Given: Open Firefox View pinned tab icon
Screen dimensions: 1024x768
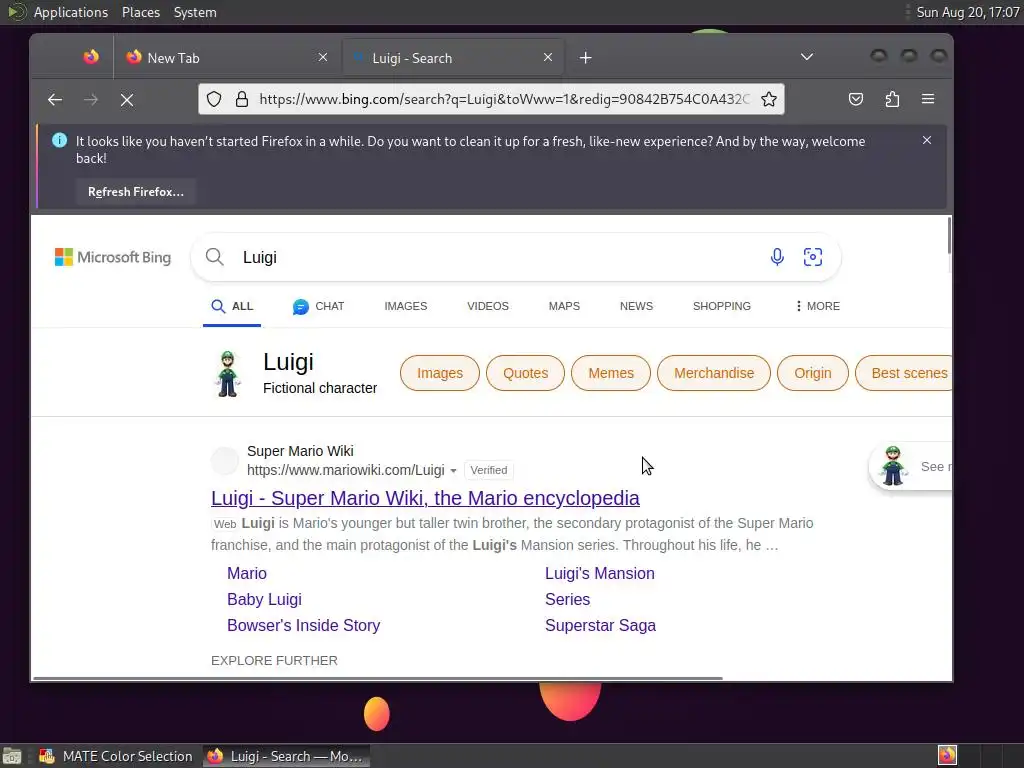Looking at the screenshot, I should [x=91, y=57].
